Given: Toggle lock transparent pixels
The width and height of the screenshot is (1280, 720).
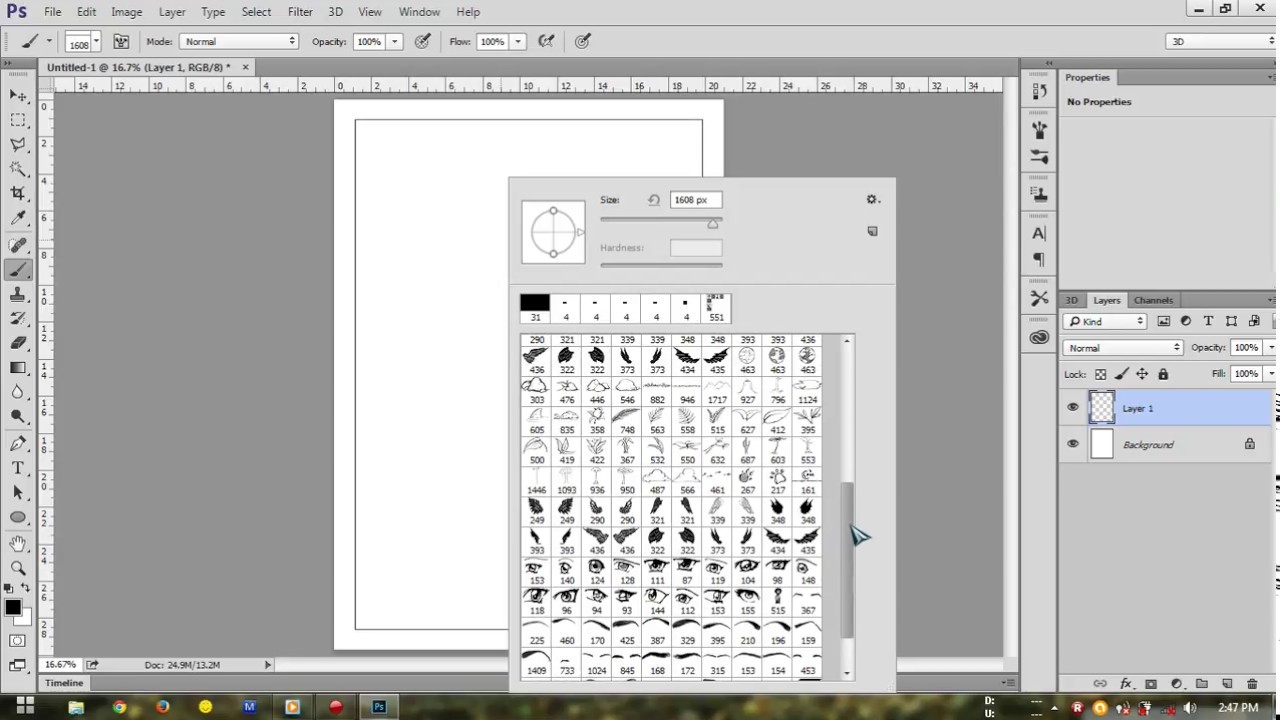Looking at the screenshot, I should pos(1100,374).
